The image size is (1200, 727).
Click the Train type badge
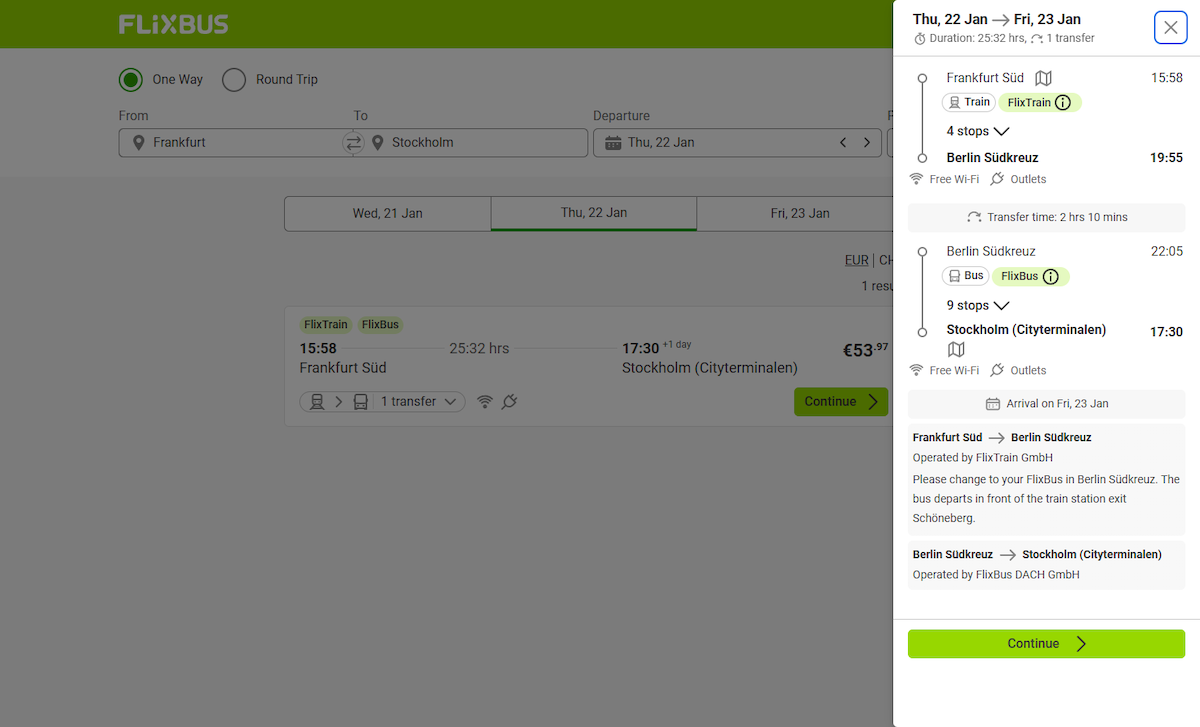click(x=968, y=102)
